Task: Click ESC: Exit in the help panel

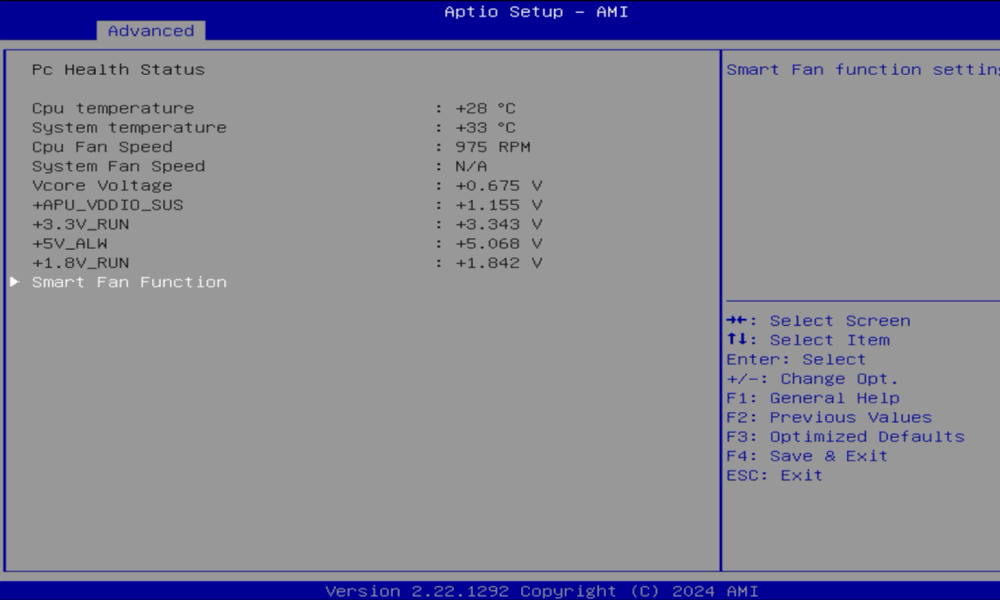Action: point(774,475)
